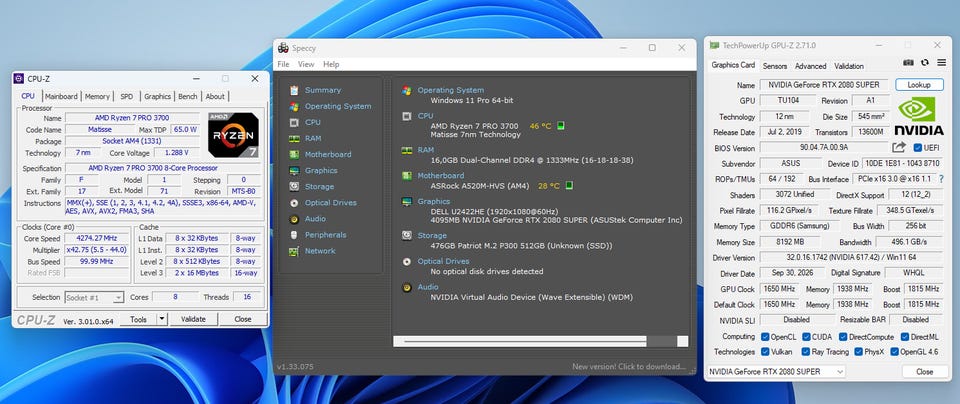Toggle the Ray Tracing checkbox

(804, 352)
